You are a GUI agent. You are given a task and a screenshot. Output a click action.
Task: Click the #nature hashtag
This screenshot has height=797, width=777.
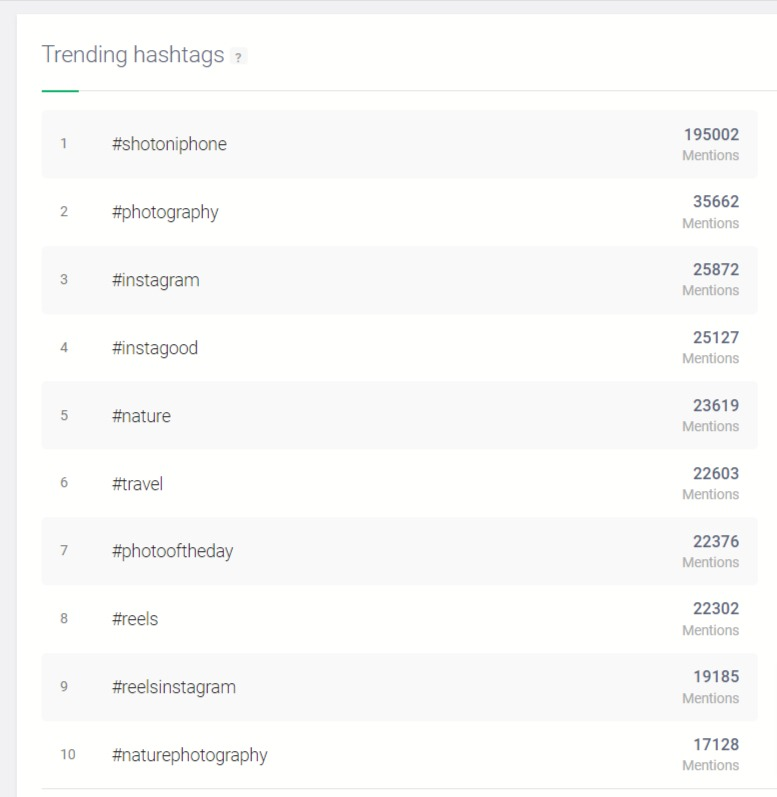141,416
